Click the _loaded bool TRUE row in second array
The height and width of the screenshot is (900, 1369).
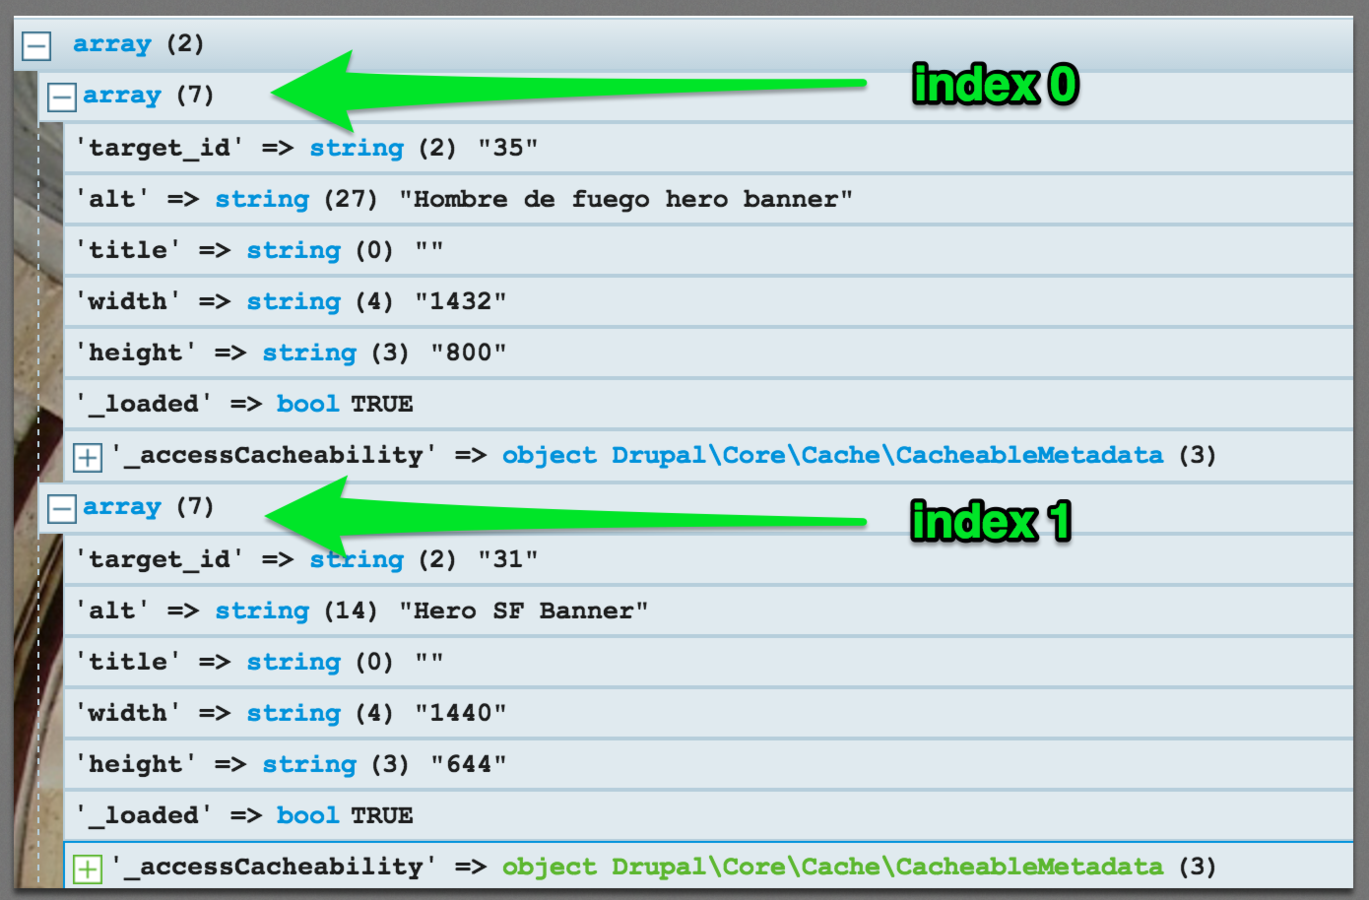[708, 816]
